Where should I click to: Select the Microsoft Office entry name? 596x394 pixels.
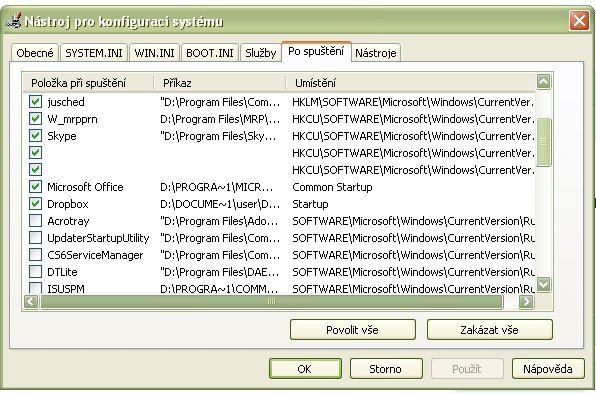85,187
